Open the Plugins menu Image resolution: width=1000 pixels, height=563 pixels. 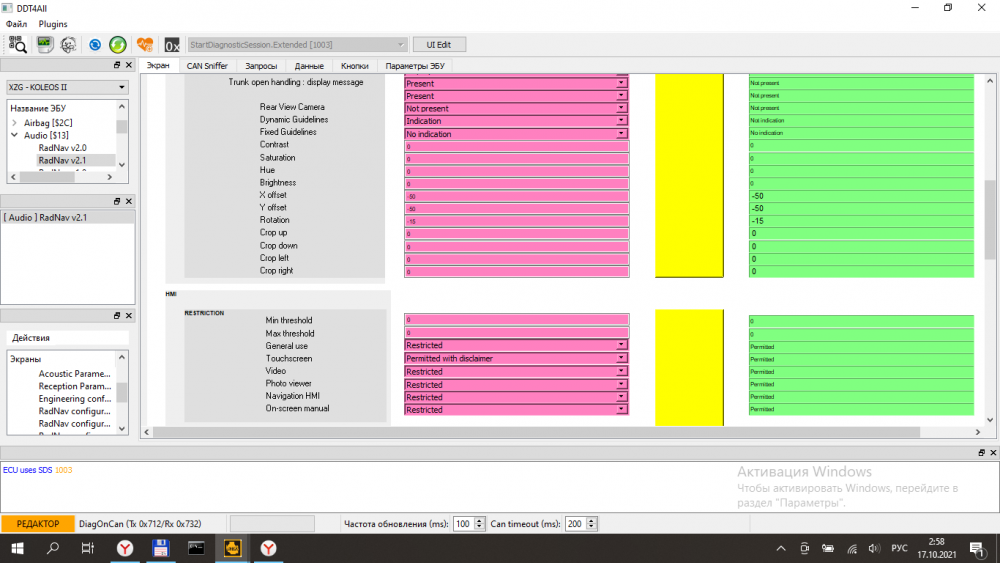(53, 24)
